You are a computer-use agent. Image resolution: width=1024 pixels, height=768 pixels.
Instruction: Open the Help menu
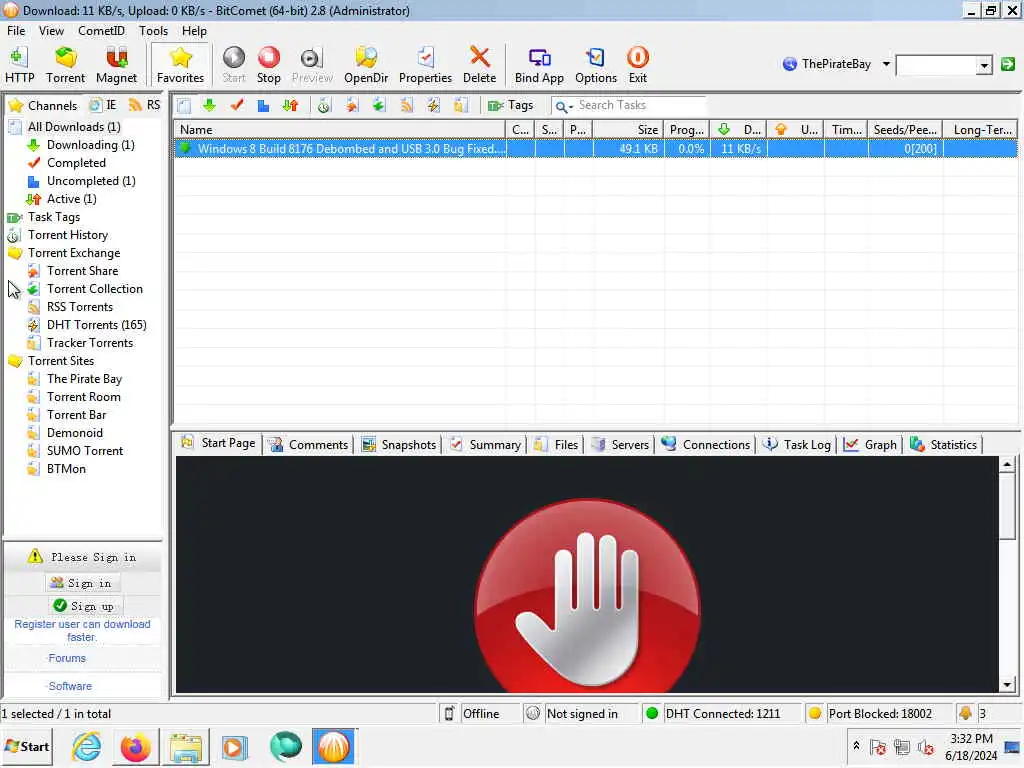pos(194,31)
